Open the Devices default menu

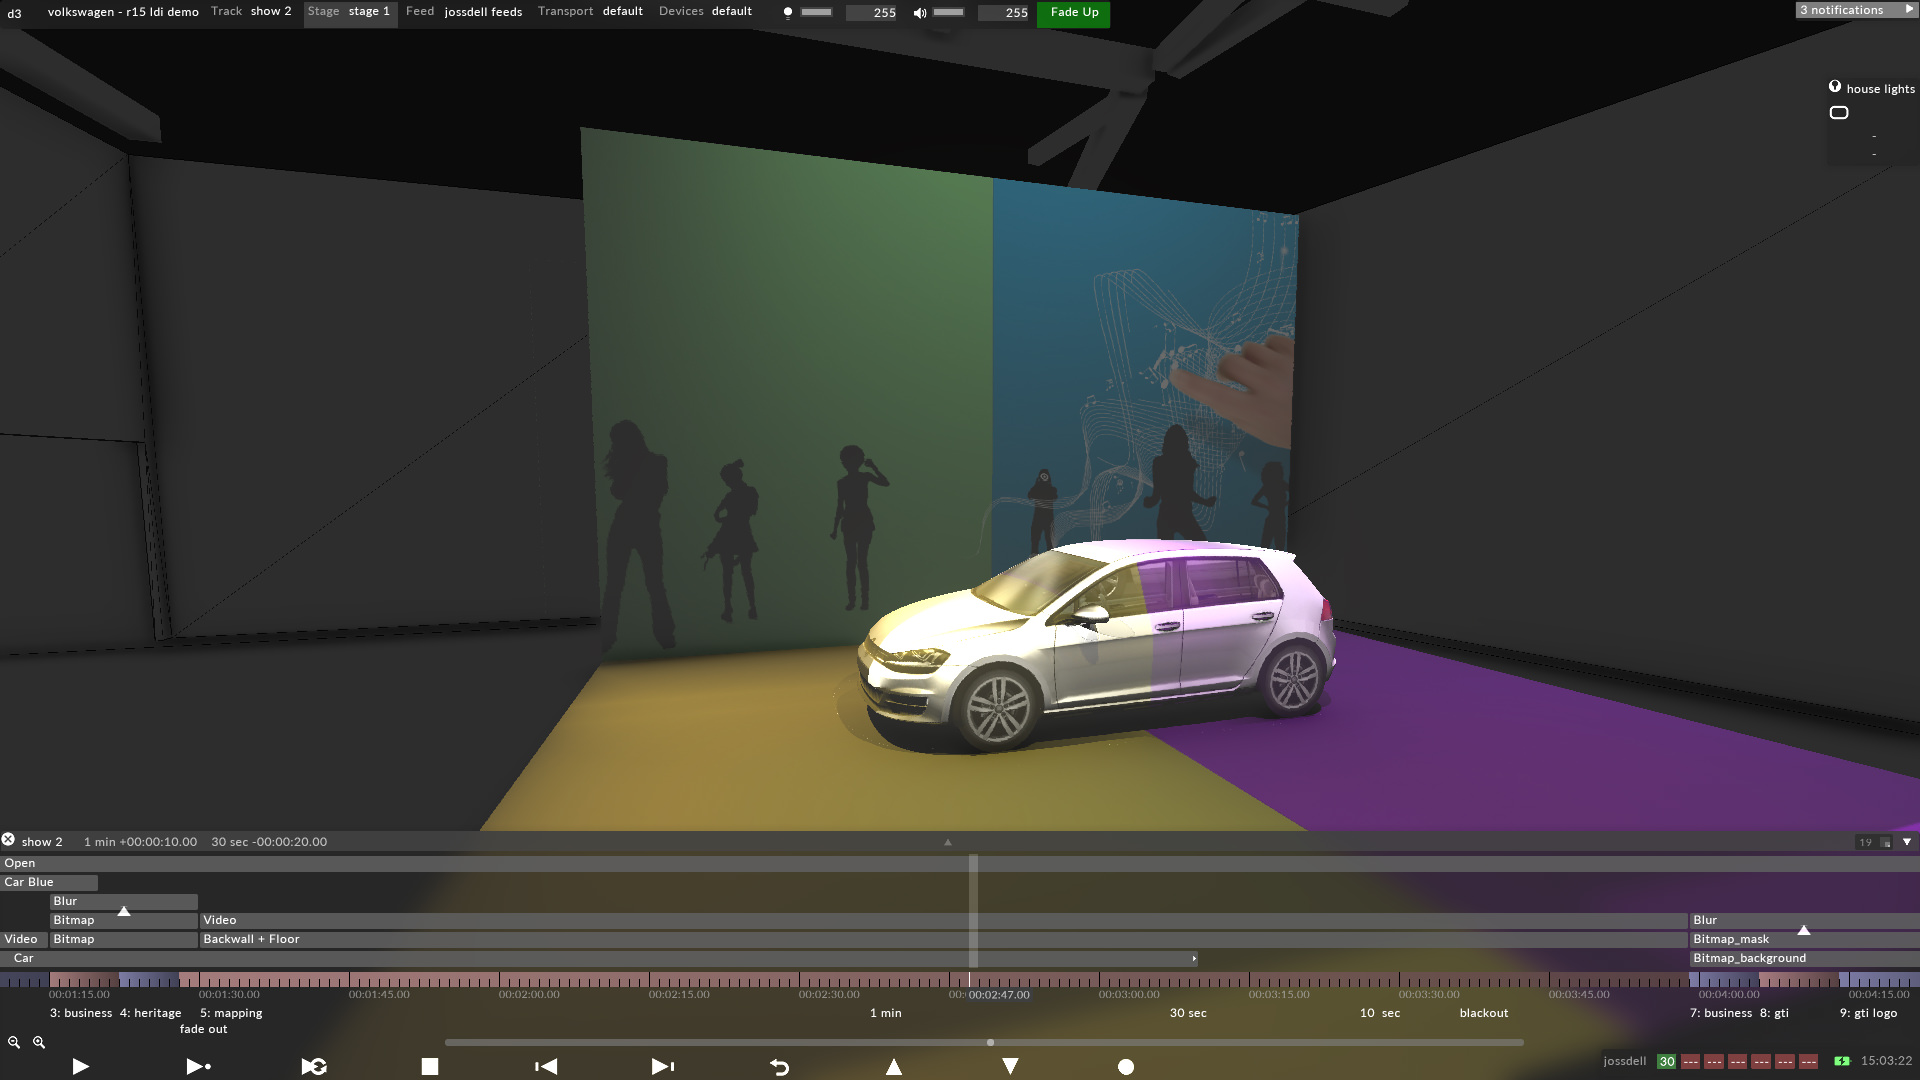click(705, 12)
